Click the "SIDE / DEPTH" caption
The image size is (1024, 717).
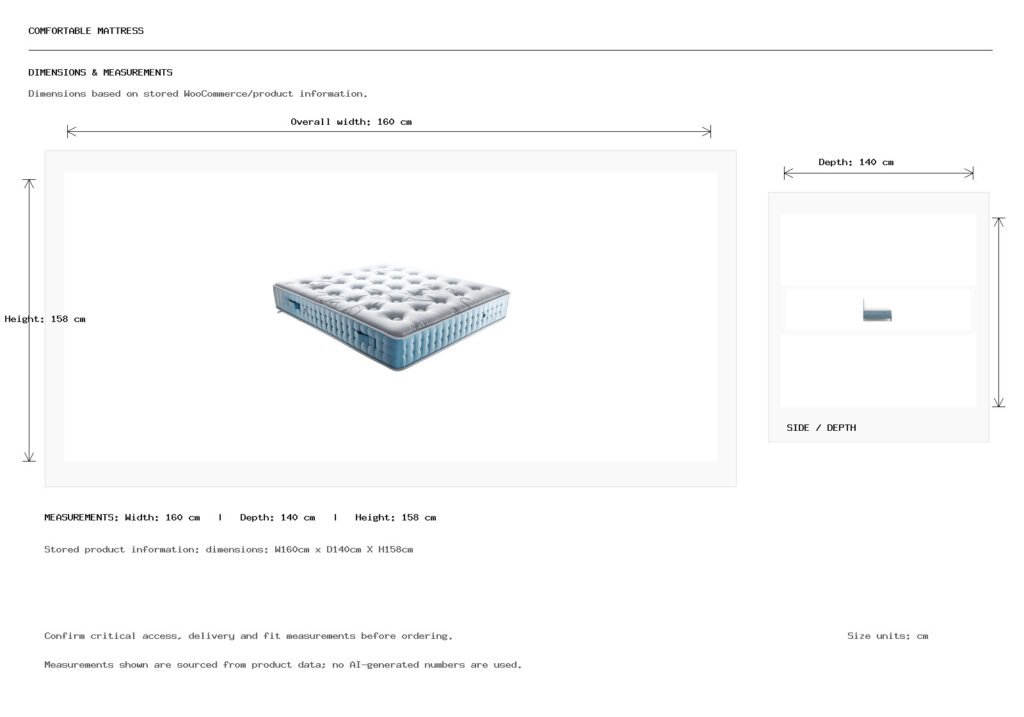tap(821, 428)
